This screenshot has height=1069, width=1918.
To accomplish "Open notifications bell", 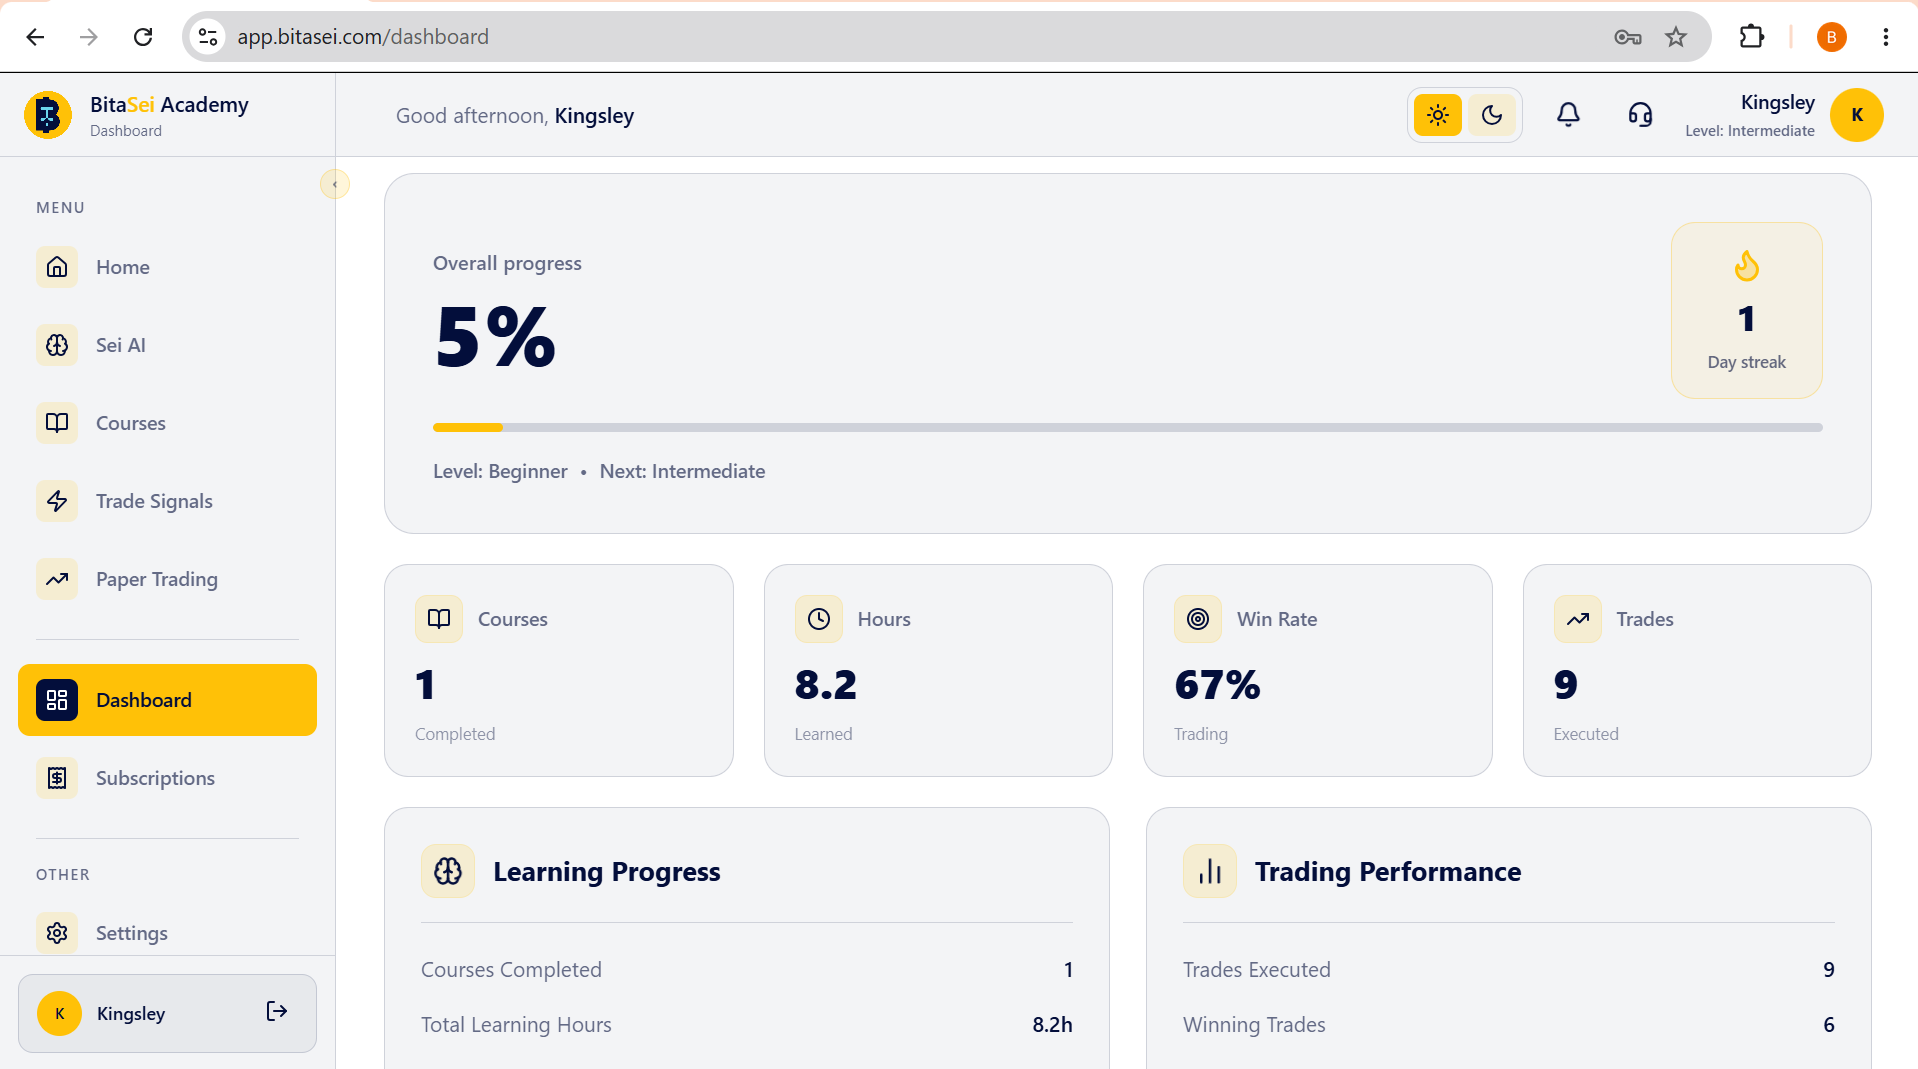I will pyautogui.click(x=1568, y=115).
